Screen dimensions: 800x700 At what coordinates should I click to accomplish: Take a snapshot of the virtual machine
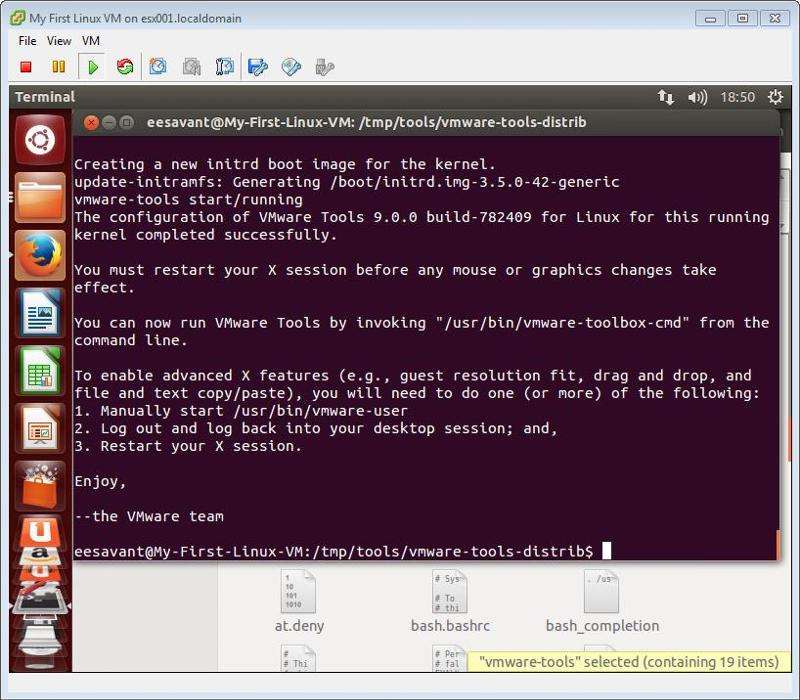tap(158, 67)
